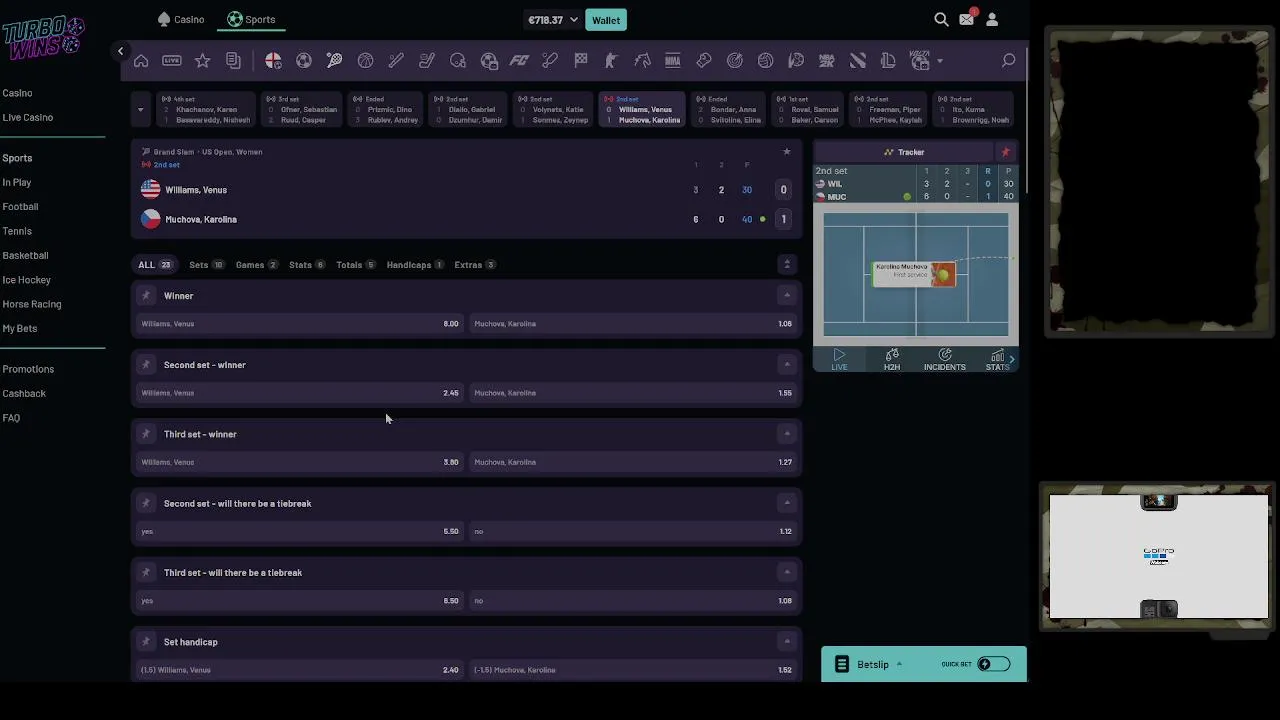The height and width of the screenshot is (720, 1280).
Task: Select the Khachanov vs Basavareddy match card
Action: 206,110
